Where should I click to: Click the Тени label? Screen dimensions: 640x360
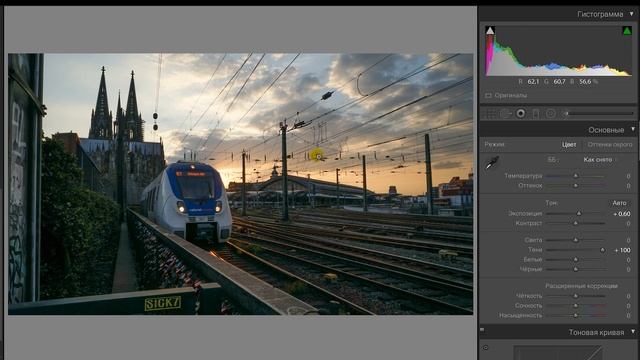(x=535, y=250)
